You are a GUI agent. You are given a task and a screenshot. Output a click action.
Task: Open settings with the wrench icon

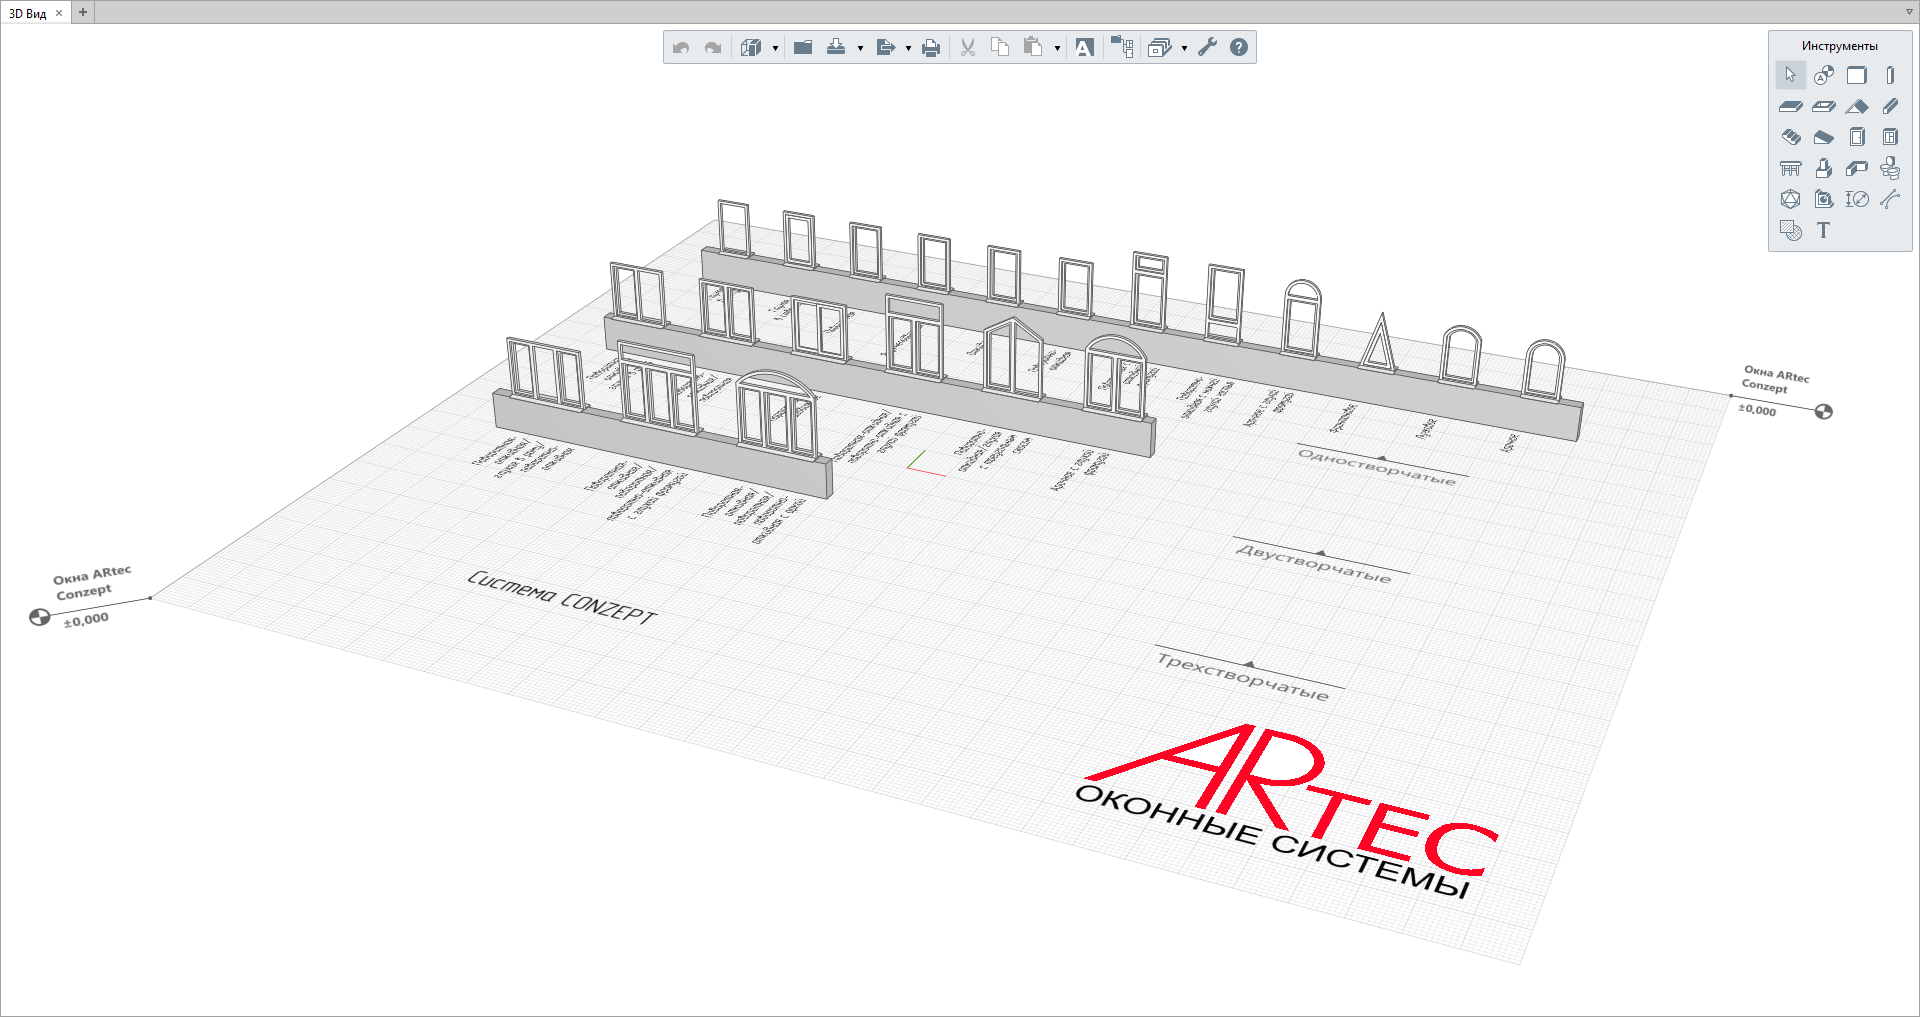[x=1208, y=47]
